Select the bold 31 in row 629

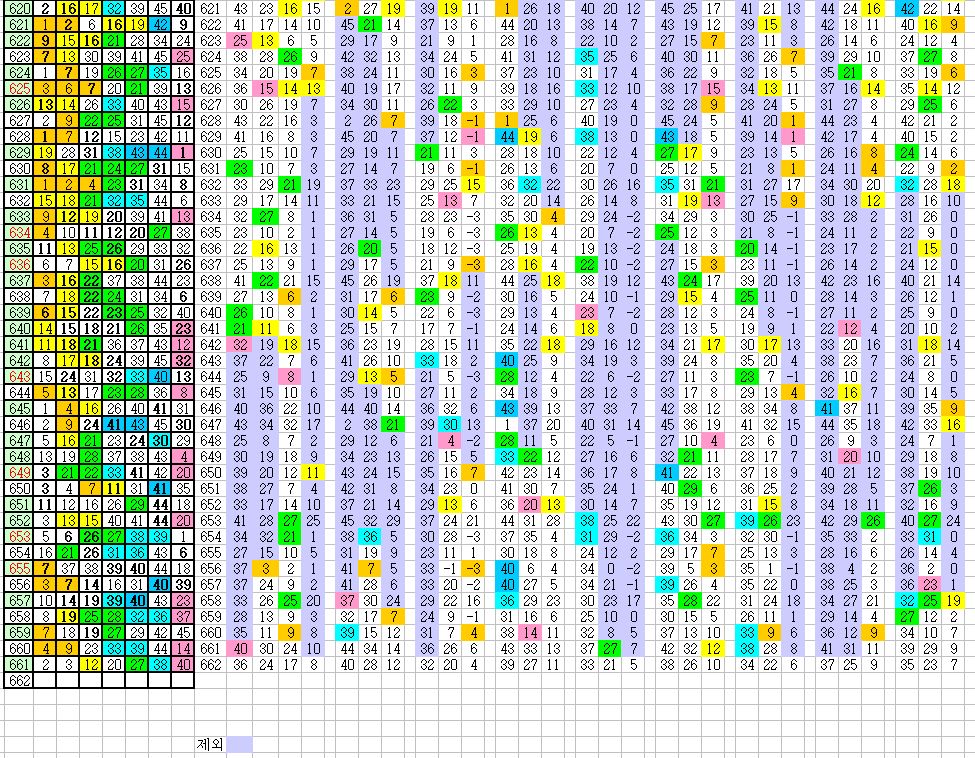click(90, 153)
